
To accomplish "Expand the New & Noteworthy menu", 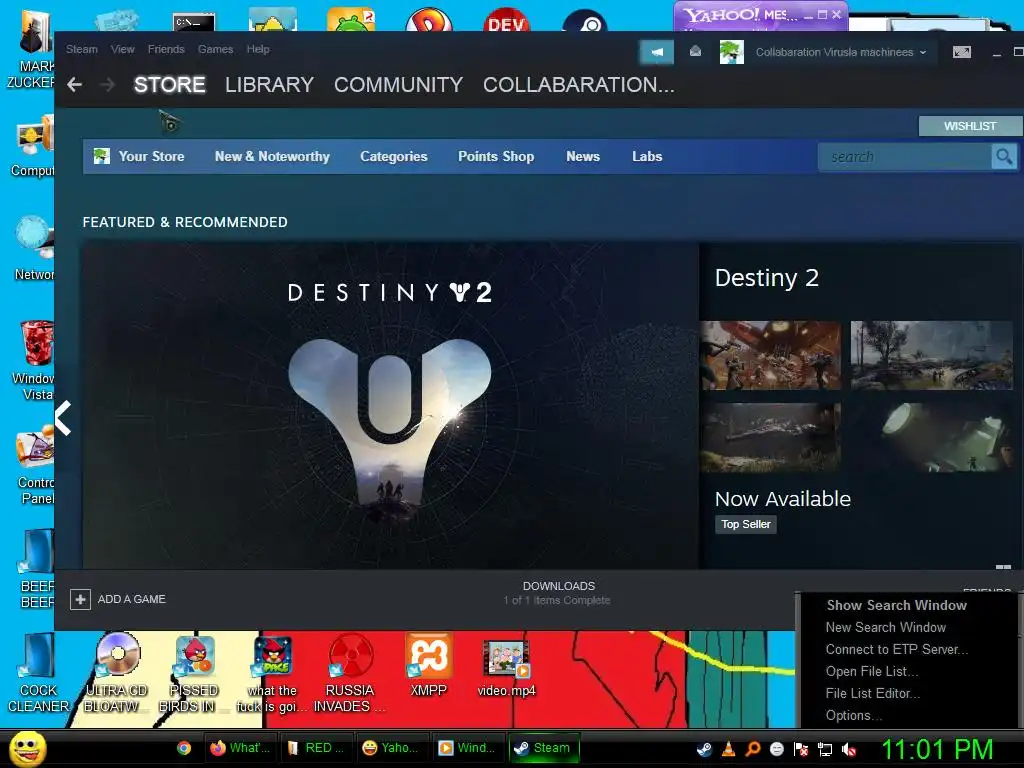I will 272,156.
